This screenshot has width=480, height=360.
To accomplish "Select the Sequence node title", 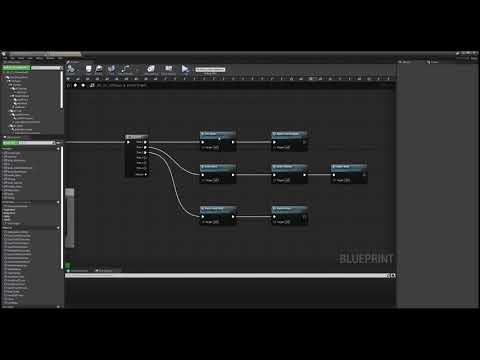I will coord(137,137).
